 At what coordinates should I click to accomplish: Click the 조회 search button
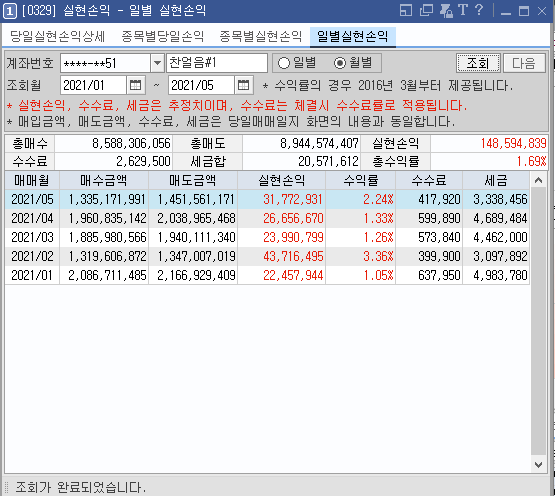(478, 63)
